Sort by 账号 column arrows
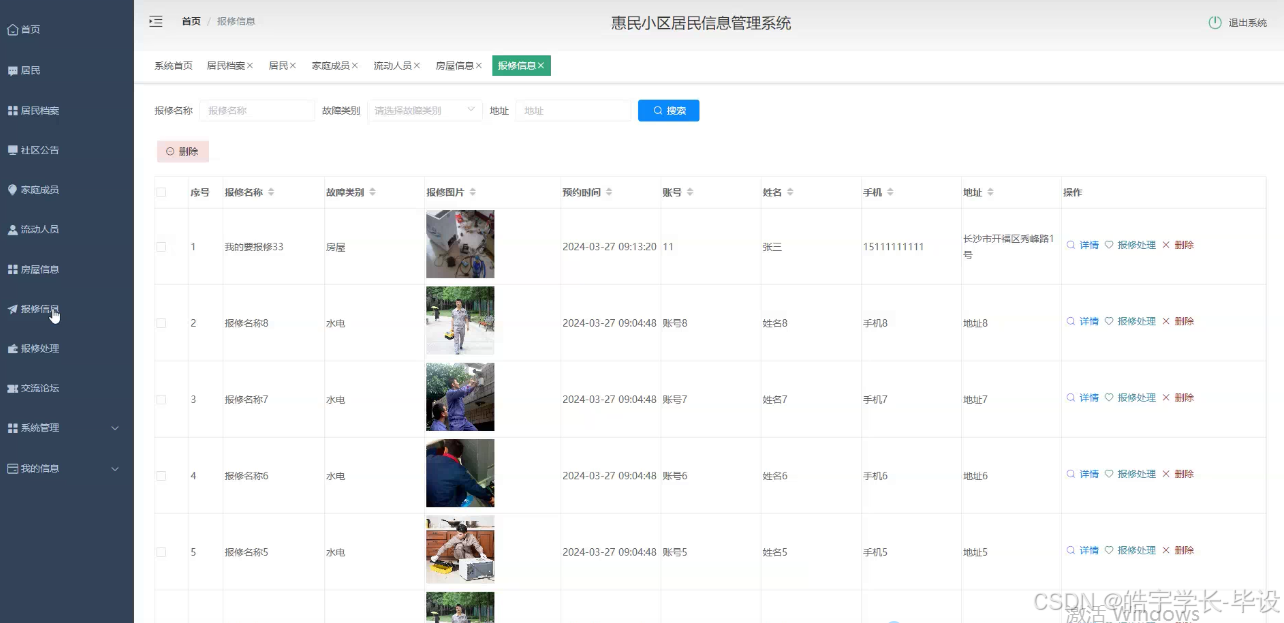Viewport: 1284px width, 623px height. [690, 192]
